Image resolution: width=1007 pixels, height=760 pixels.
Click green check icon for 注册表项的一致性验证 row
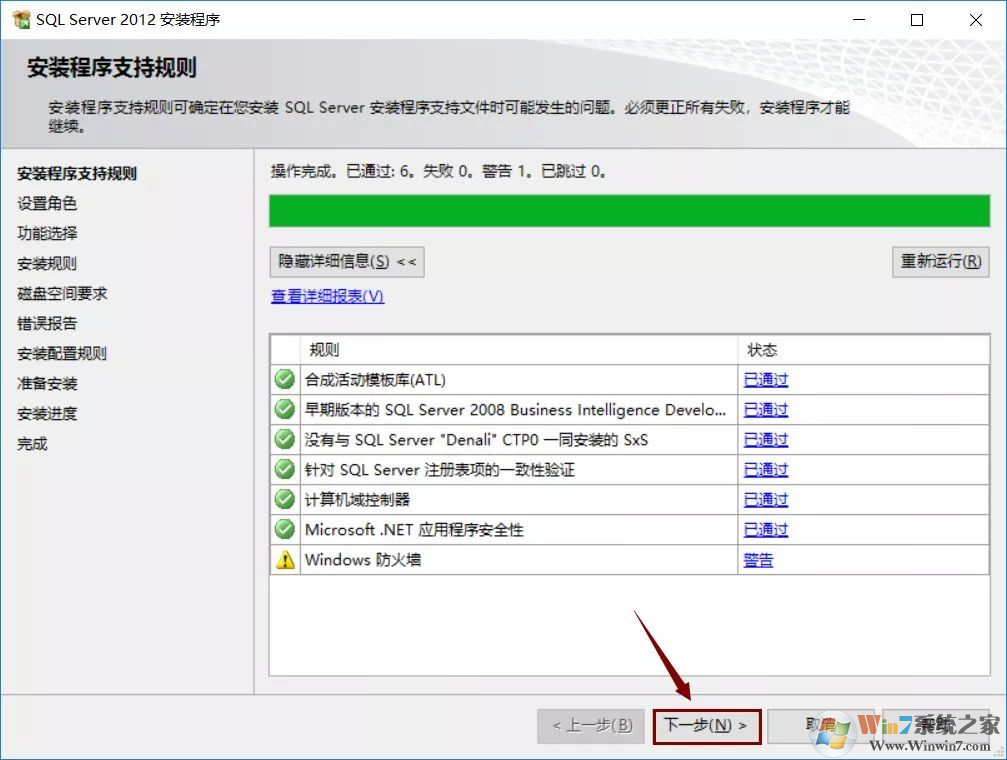click(x=285, y=469)
